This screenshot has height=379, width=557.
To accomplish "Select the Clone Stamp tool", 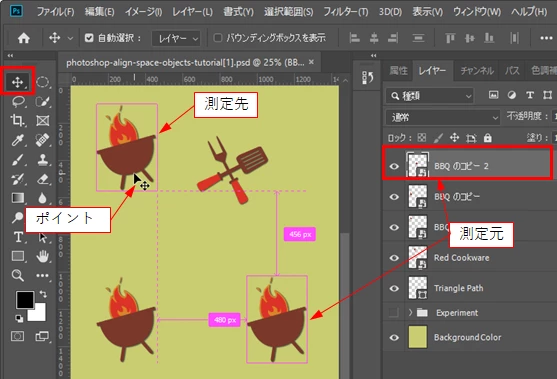I will [x=43, y=159].
